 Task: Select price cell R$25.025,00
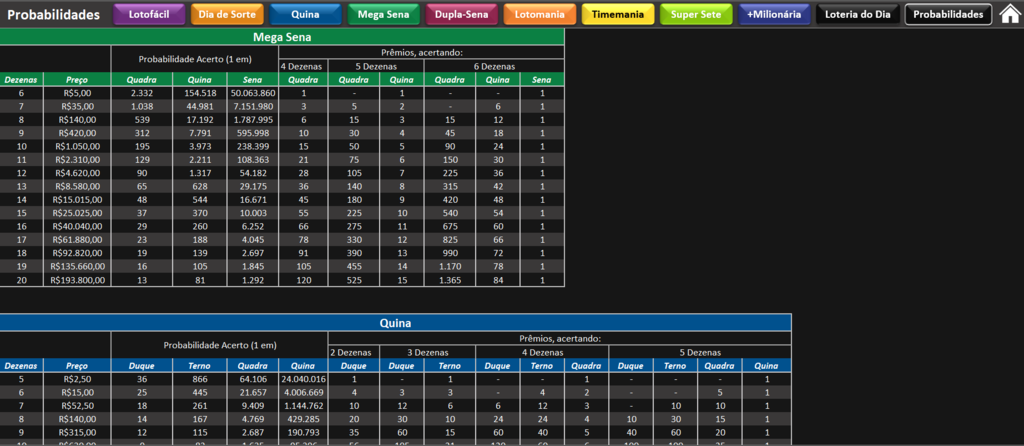[78, 213]
